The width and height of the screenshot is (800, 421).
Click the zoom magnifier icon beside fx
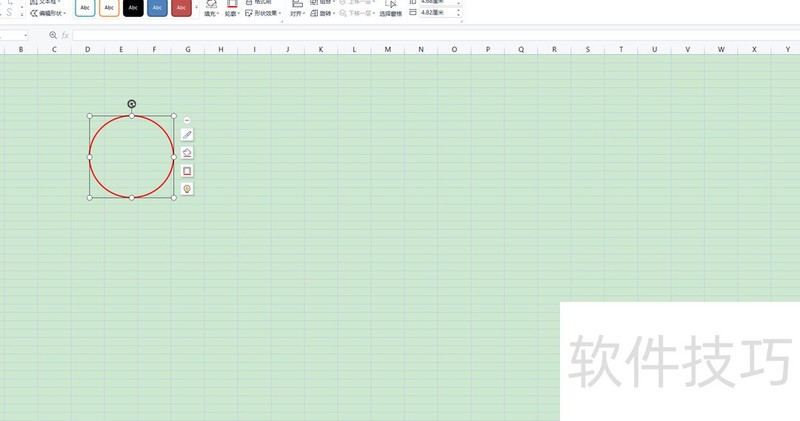pyautogui.click(x=53, y=35)
